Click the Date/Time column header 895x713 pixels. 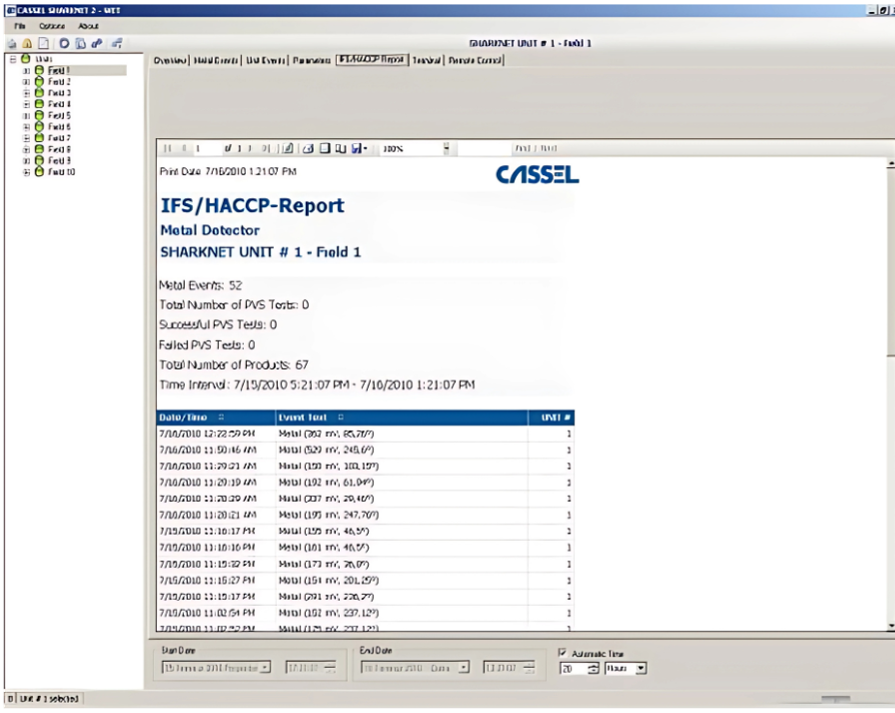coord(216,417)
